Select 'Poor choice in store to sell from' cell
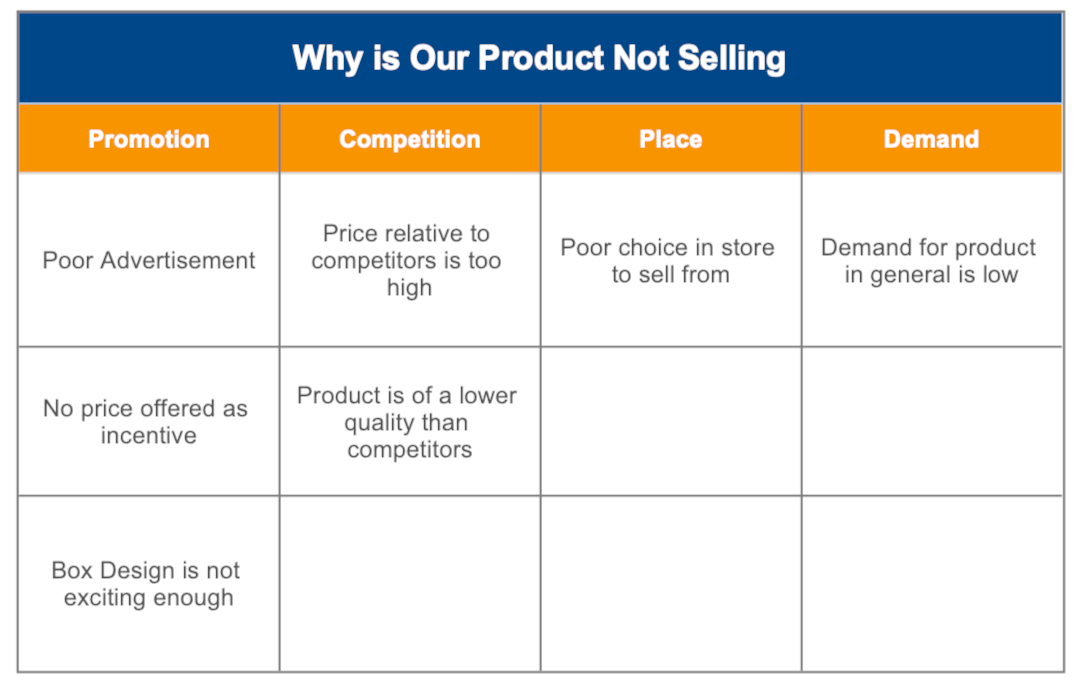 tap(670, 261)
